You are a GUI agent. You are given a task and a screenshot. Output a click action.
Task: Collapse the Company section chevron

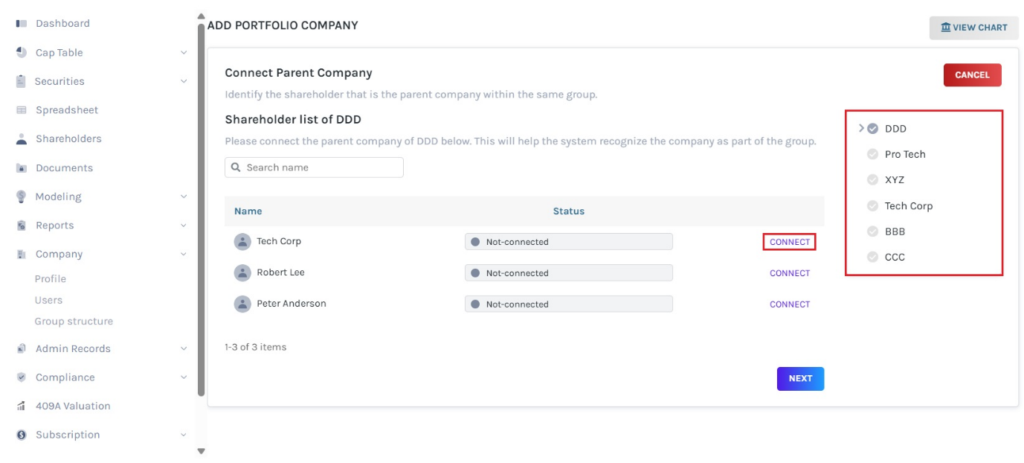pos(183,255)
